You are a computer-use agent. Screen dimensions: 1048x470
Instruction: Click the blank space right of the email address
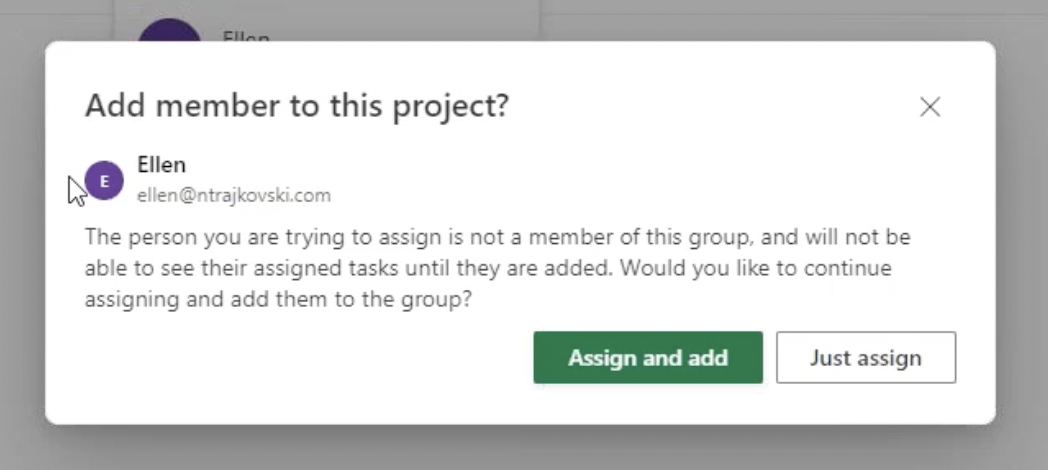(x=600, y=195)
